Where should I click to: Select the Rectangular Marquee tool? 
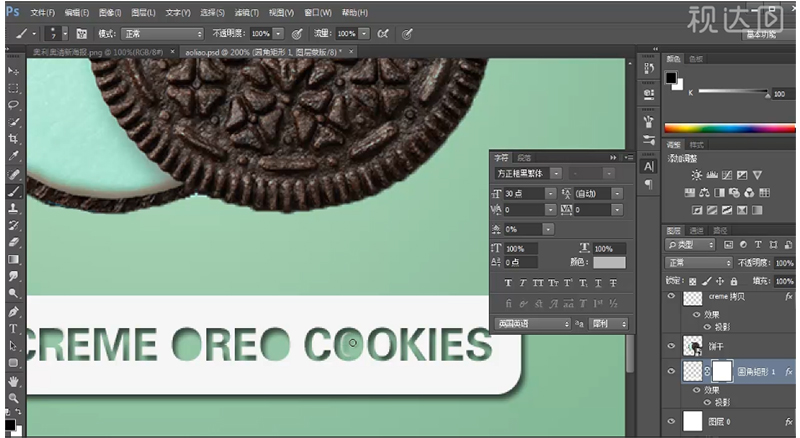tap(14, 88)
